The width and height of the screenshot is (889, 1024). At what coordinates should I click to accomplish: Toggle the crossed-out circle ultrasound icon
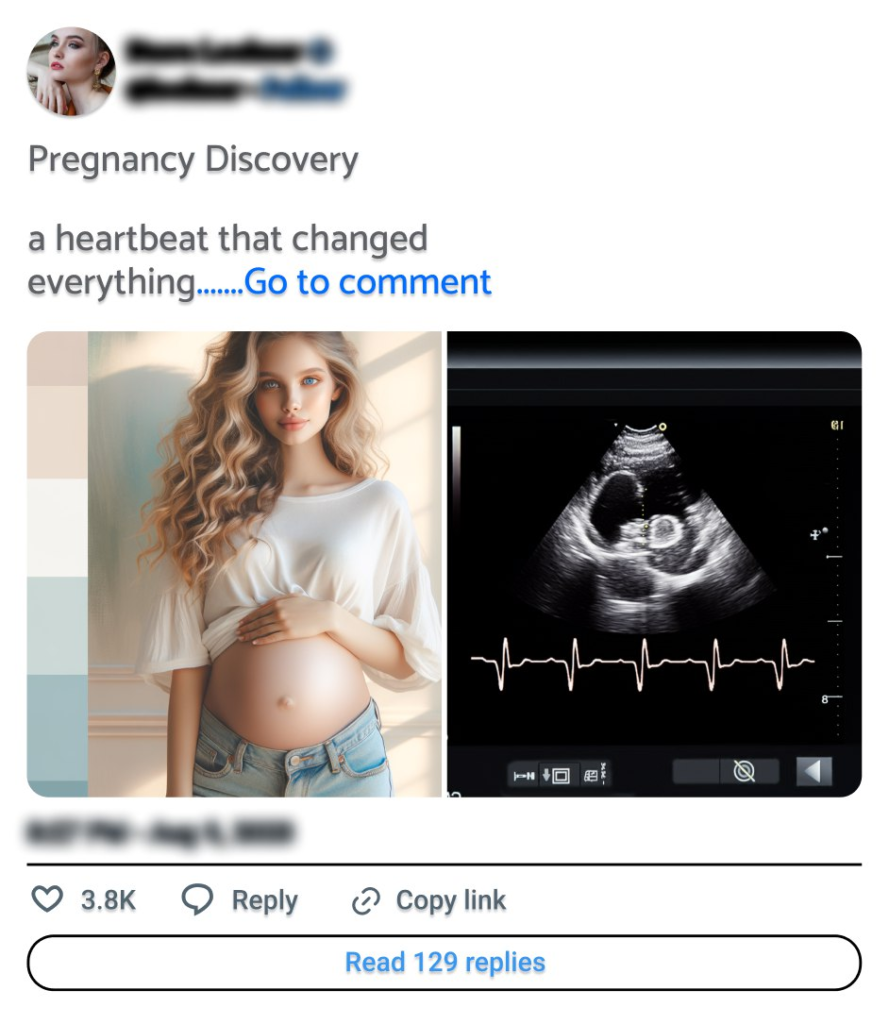(744, 771)
